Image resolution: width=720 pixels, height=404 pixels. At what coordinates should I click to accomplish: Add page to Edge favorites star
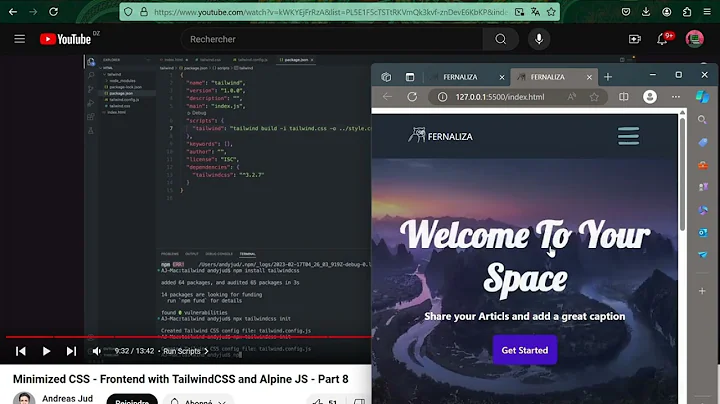[x=594, y=97]
